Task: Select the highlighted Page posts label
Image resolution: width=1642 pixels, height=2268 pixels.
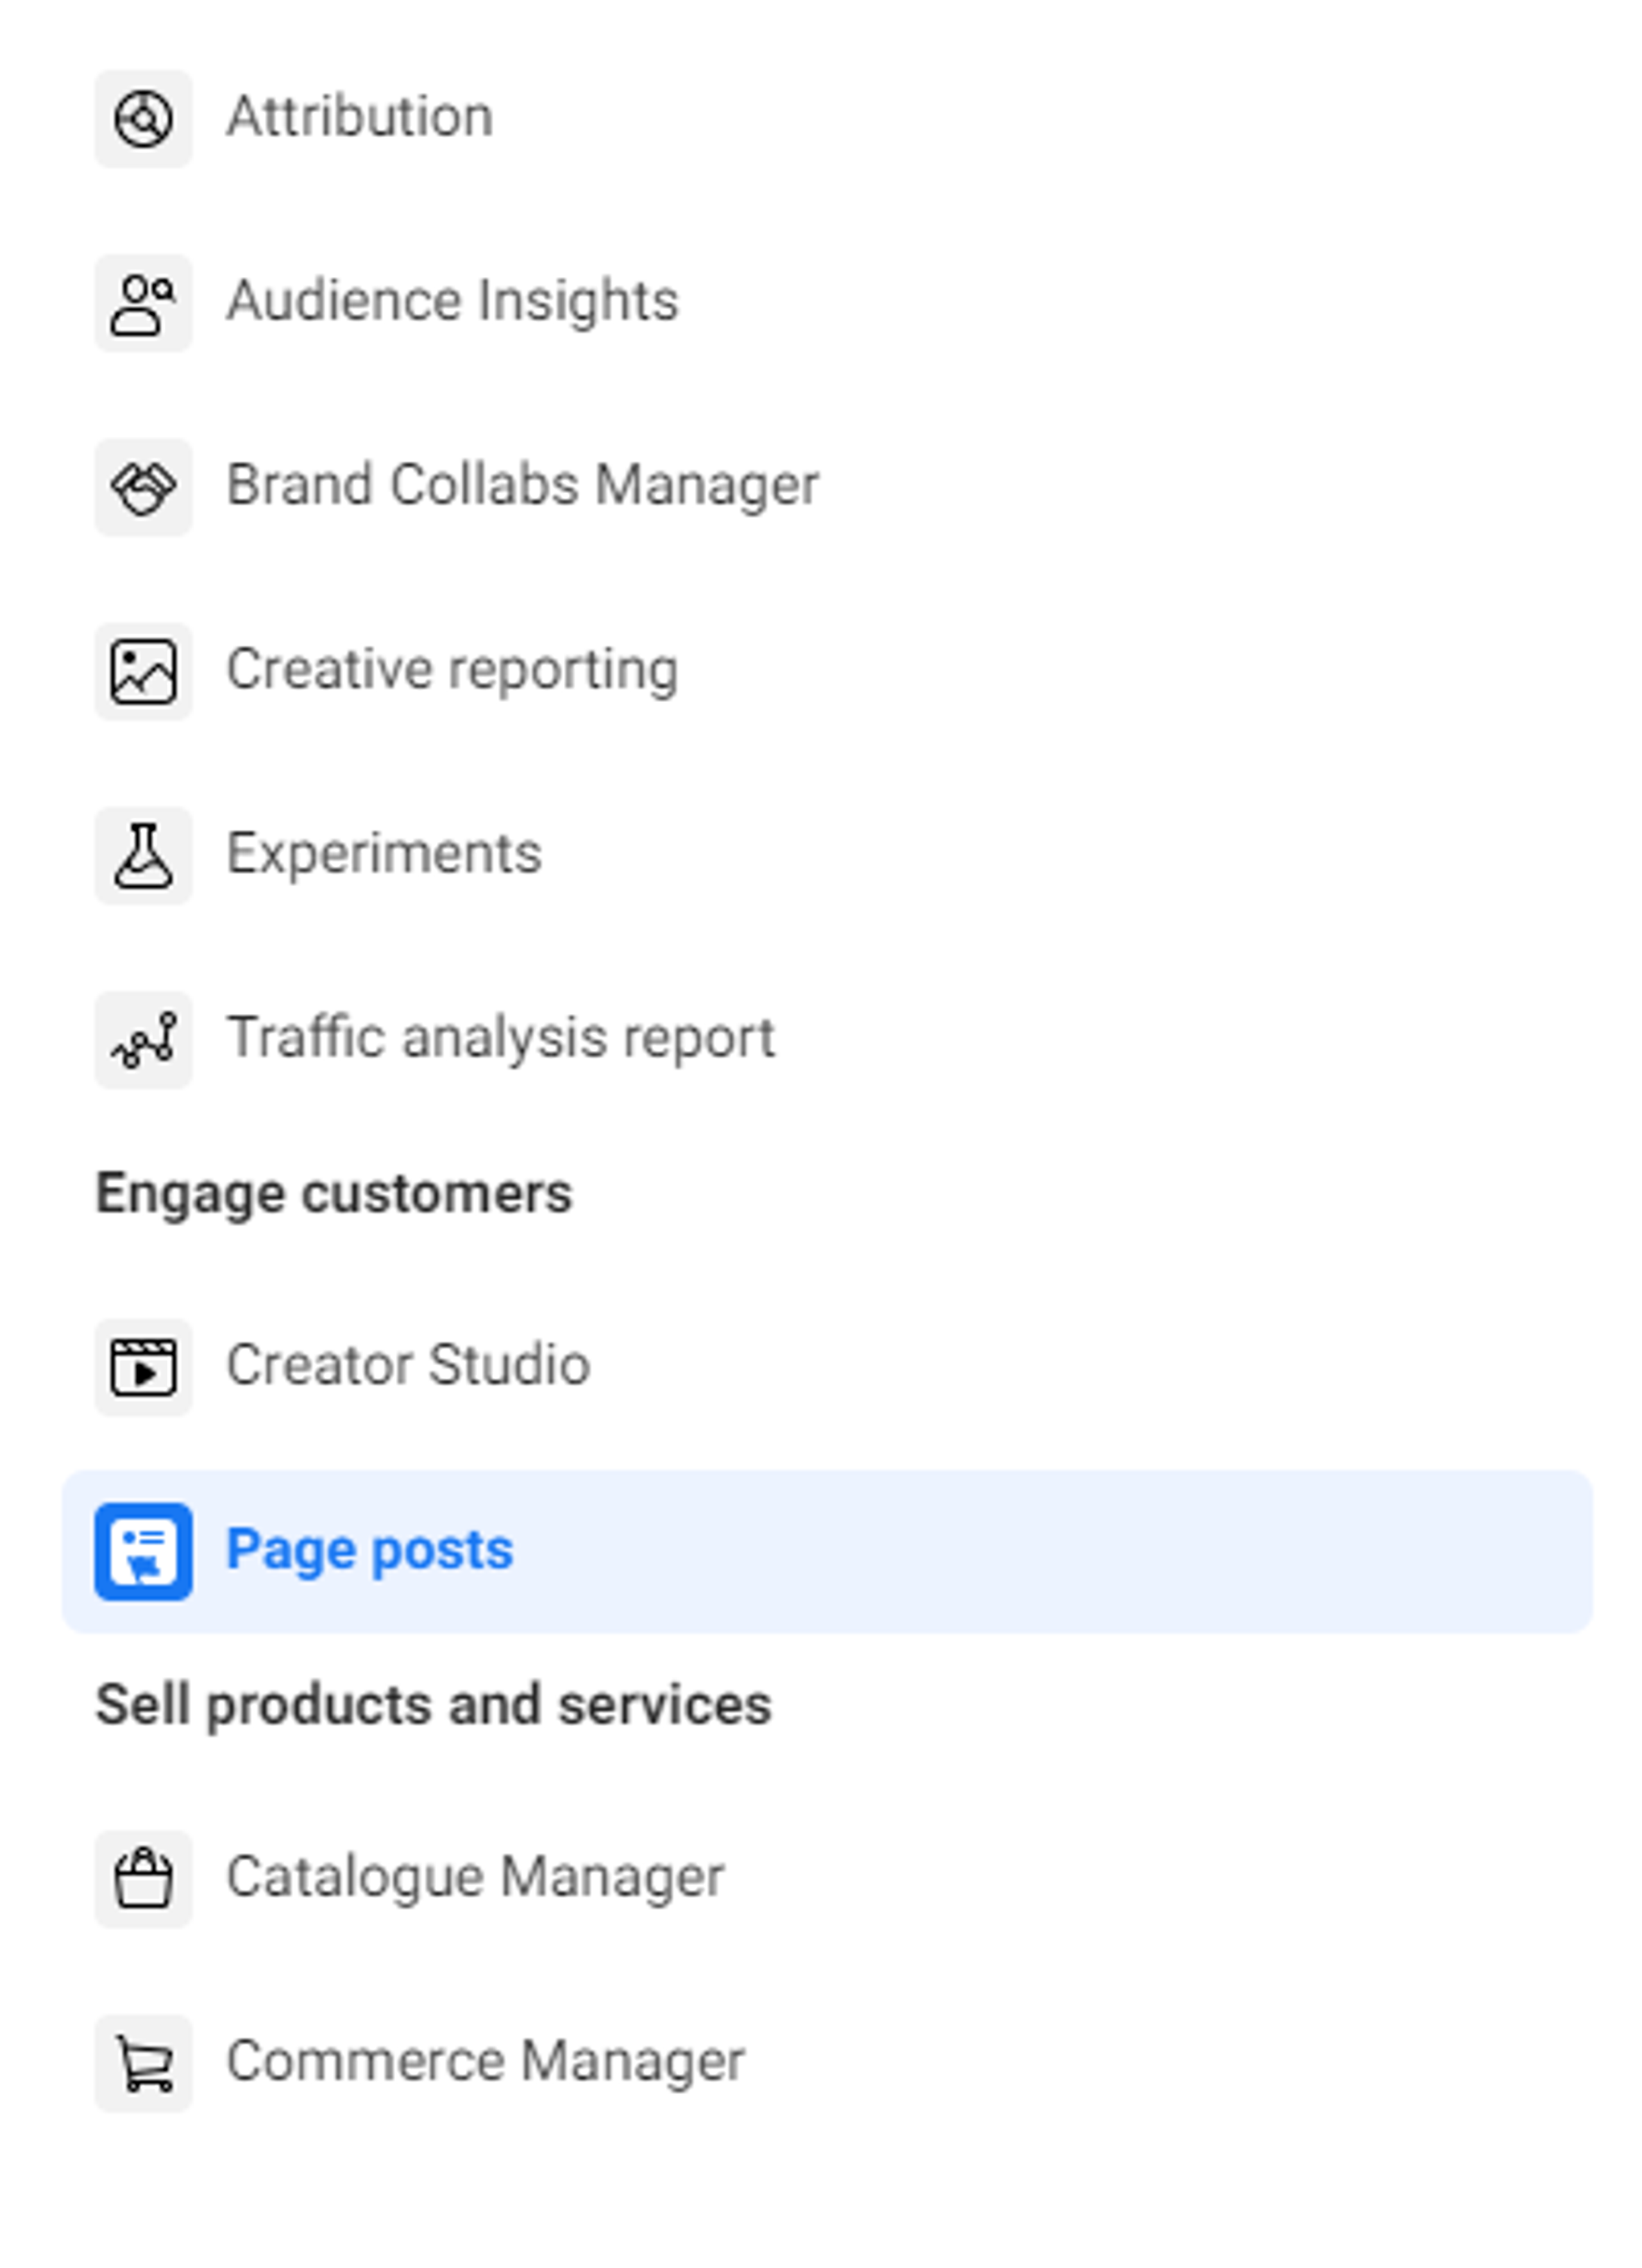Action: click(x=369, y=1550)
